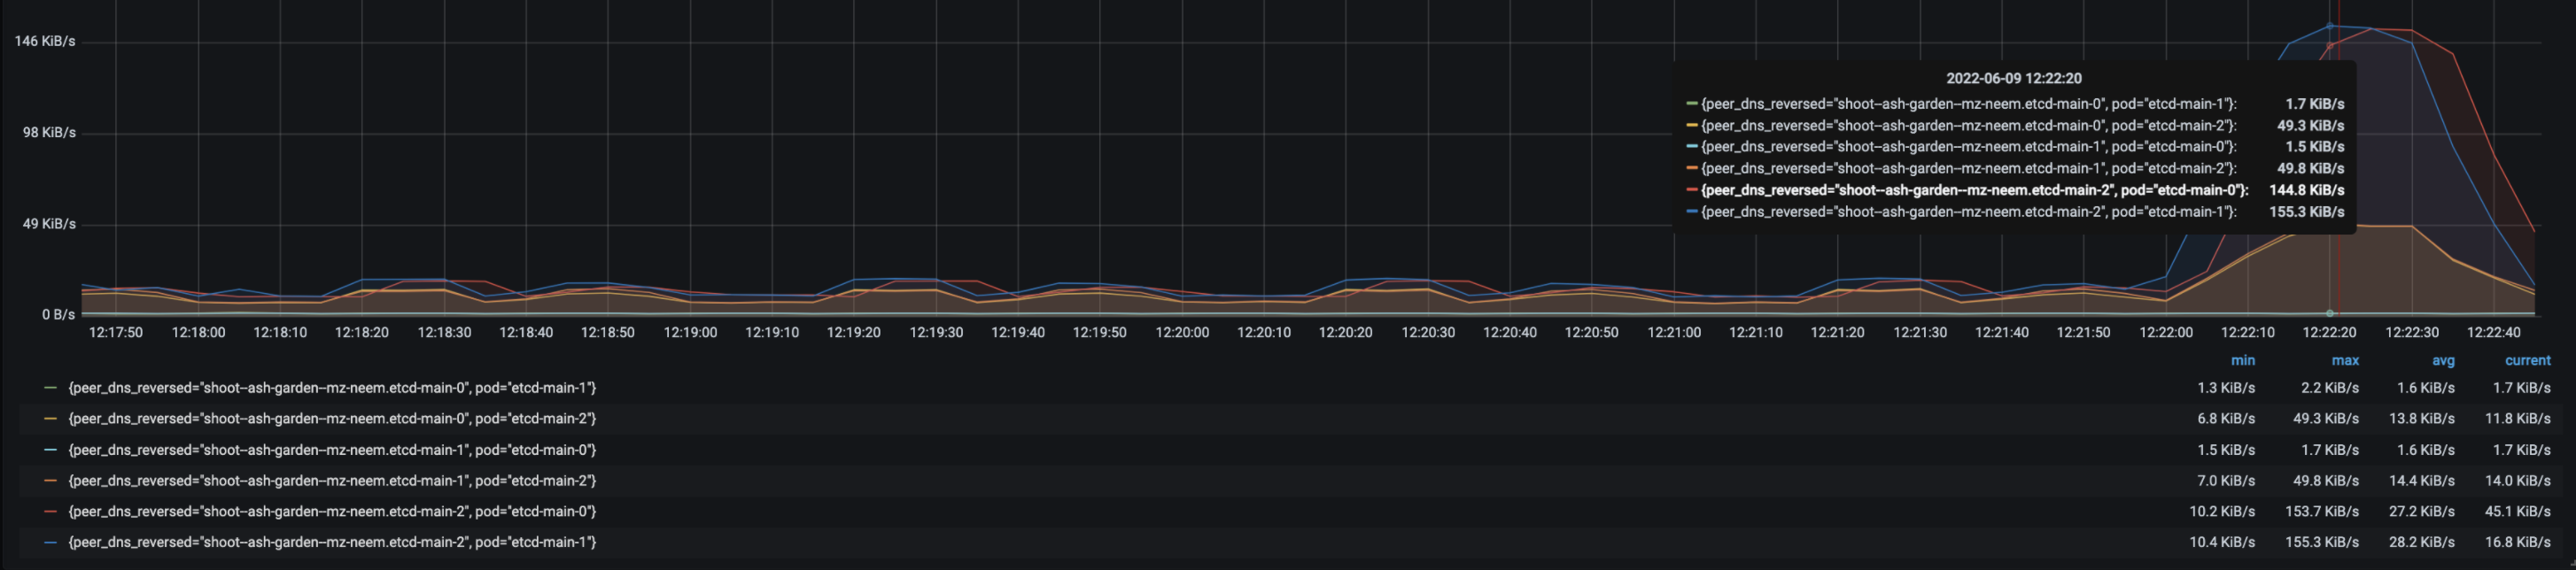2576x570 pixels.
Task: Click the red legend swatch for etcd-main-2 / pod etcd-main-0
Action: (50, 512)
